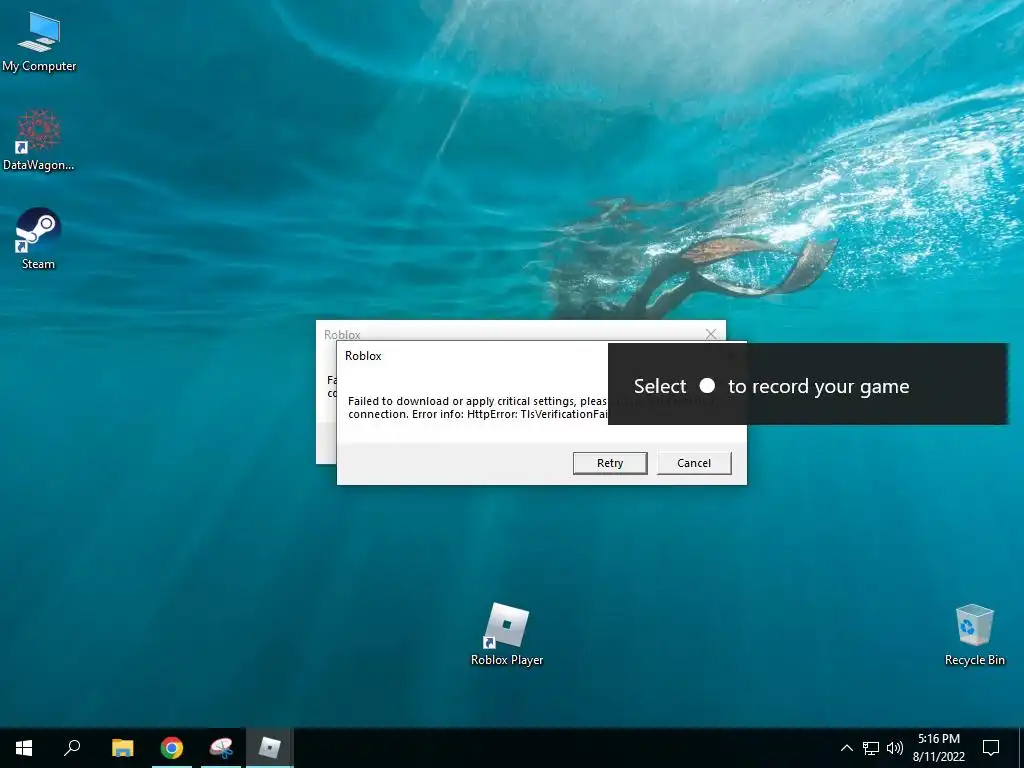
Task: Open the My Computer desktop icon
Action: [39, 41]
